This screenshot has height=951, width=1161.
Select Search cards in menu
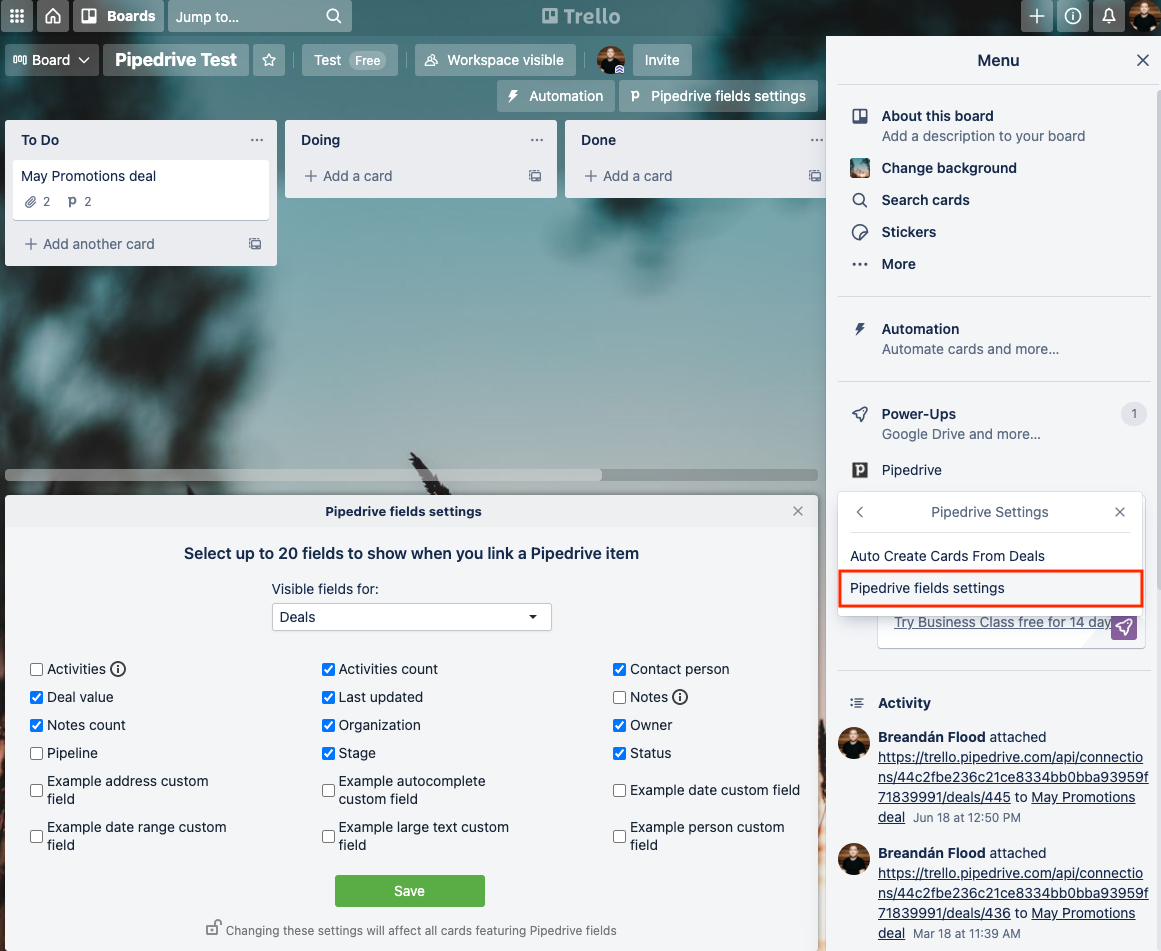[925, 200]
